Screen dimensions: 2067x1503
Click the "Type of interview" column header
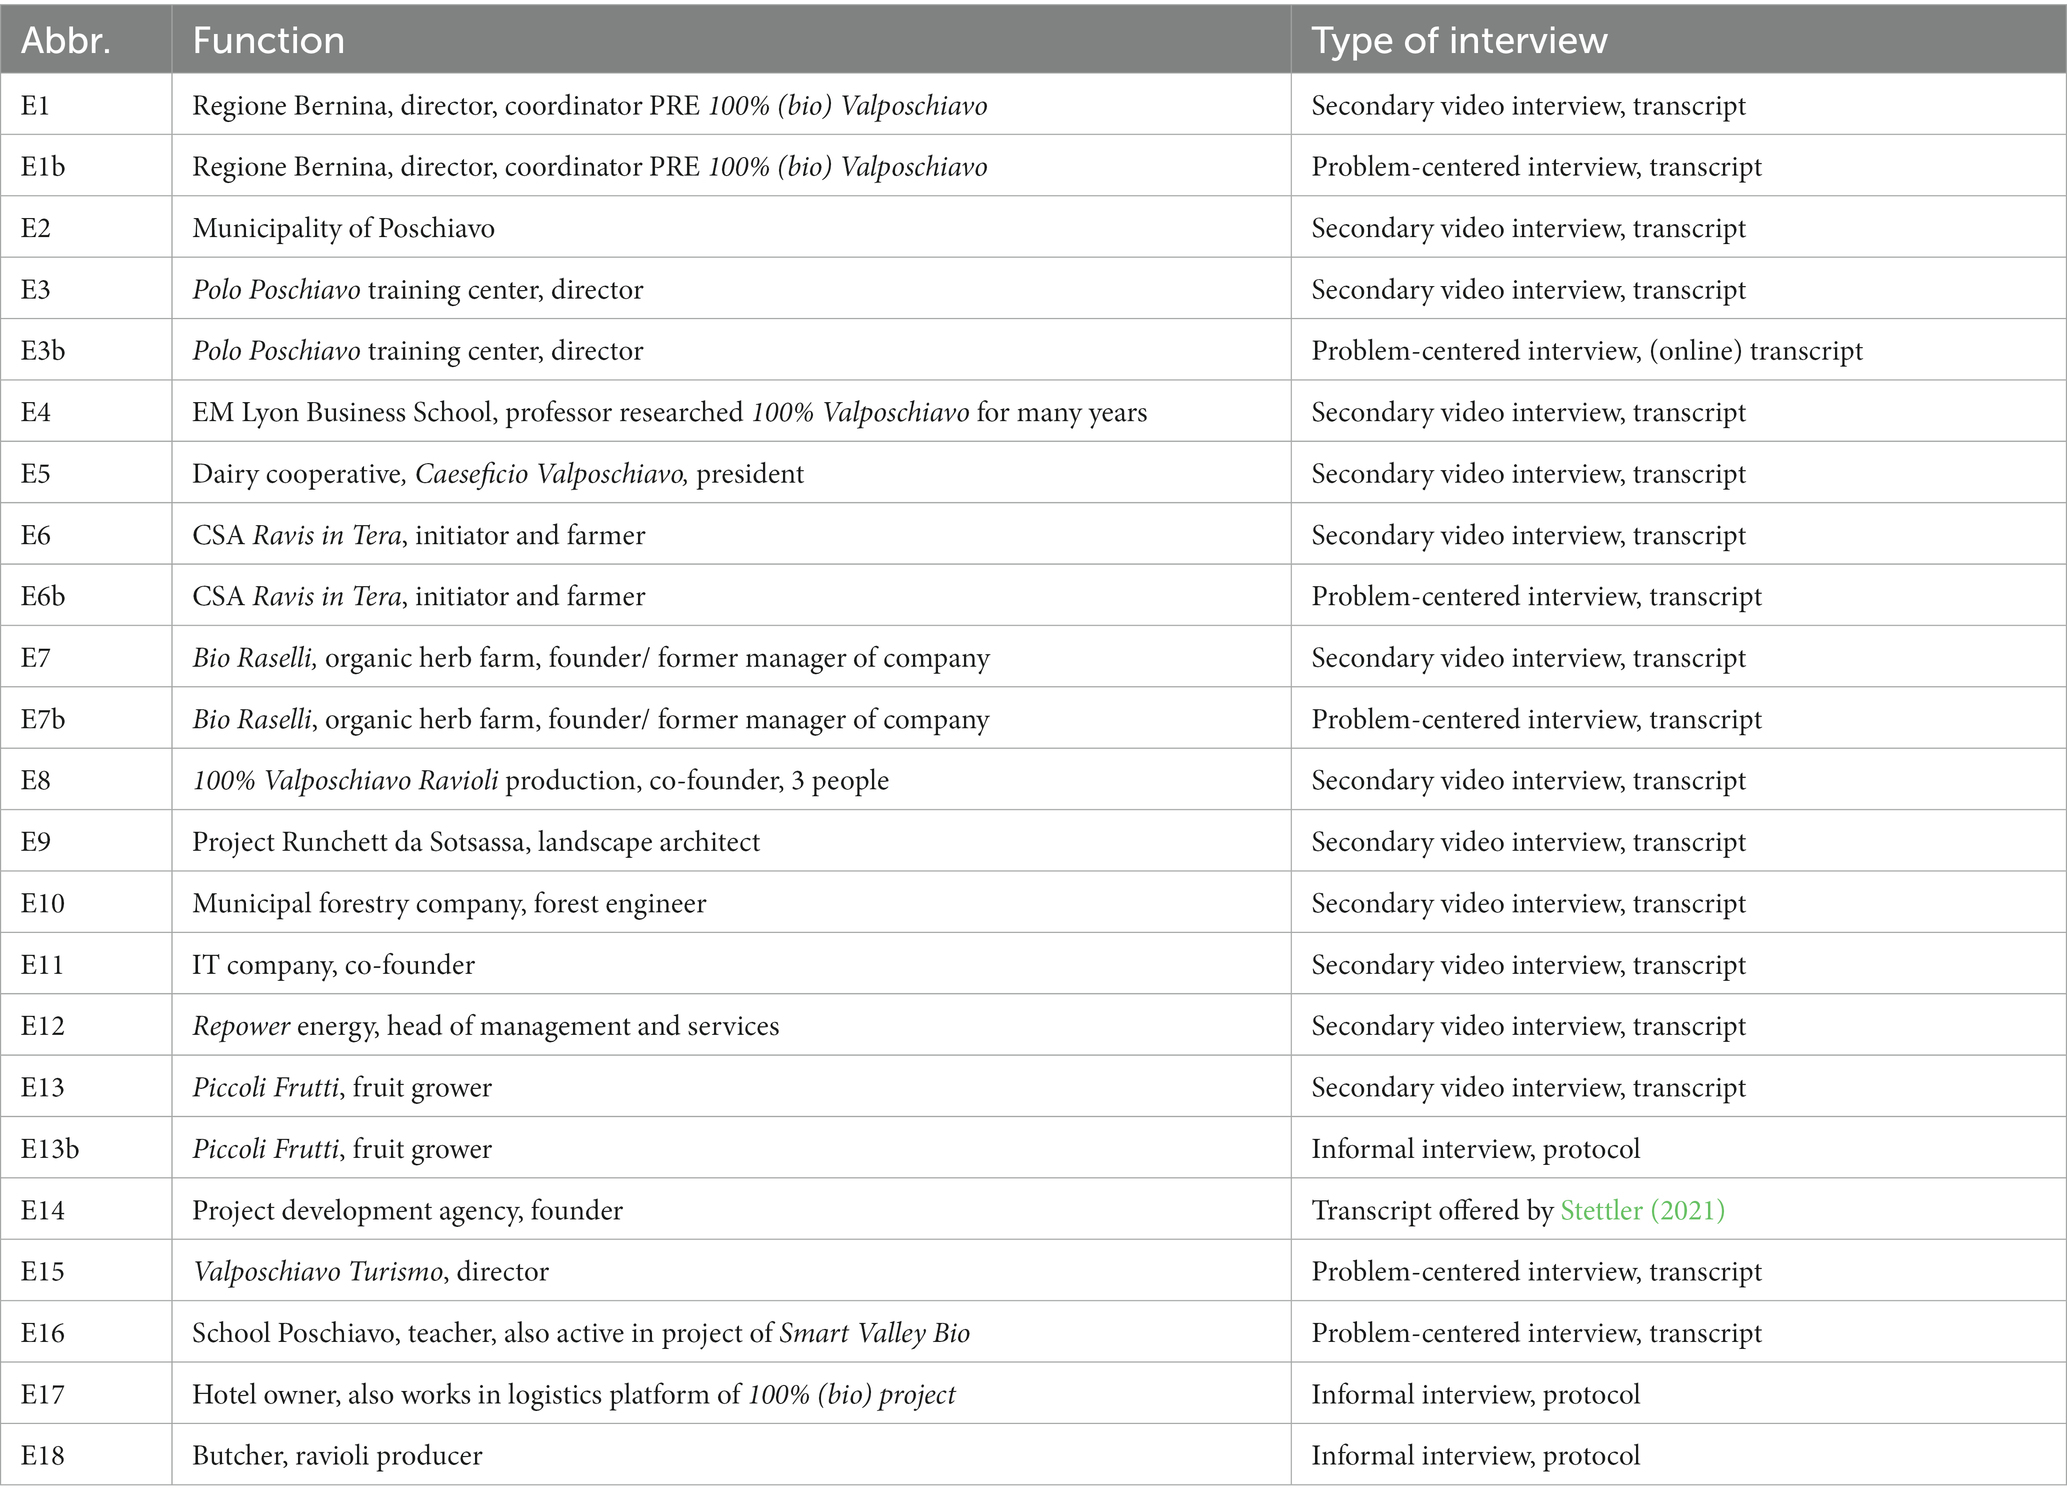click(x=1679, y=40)
